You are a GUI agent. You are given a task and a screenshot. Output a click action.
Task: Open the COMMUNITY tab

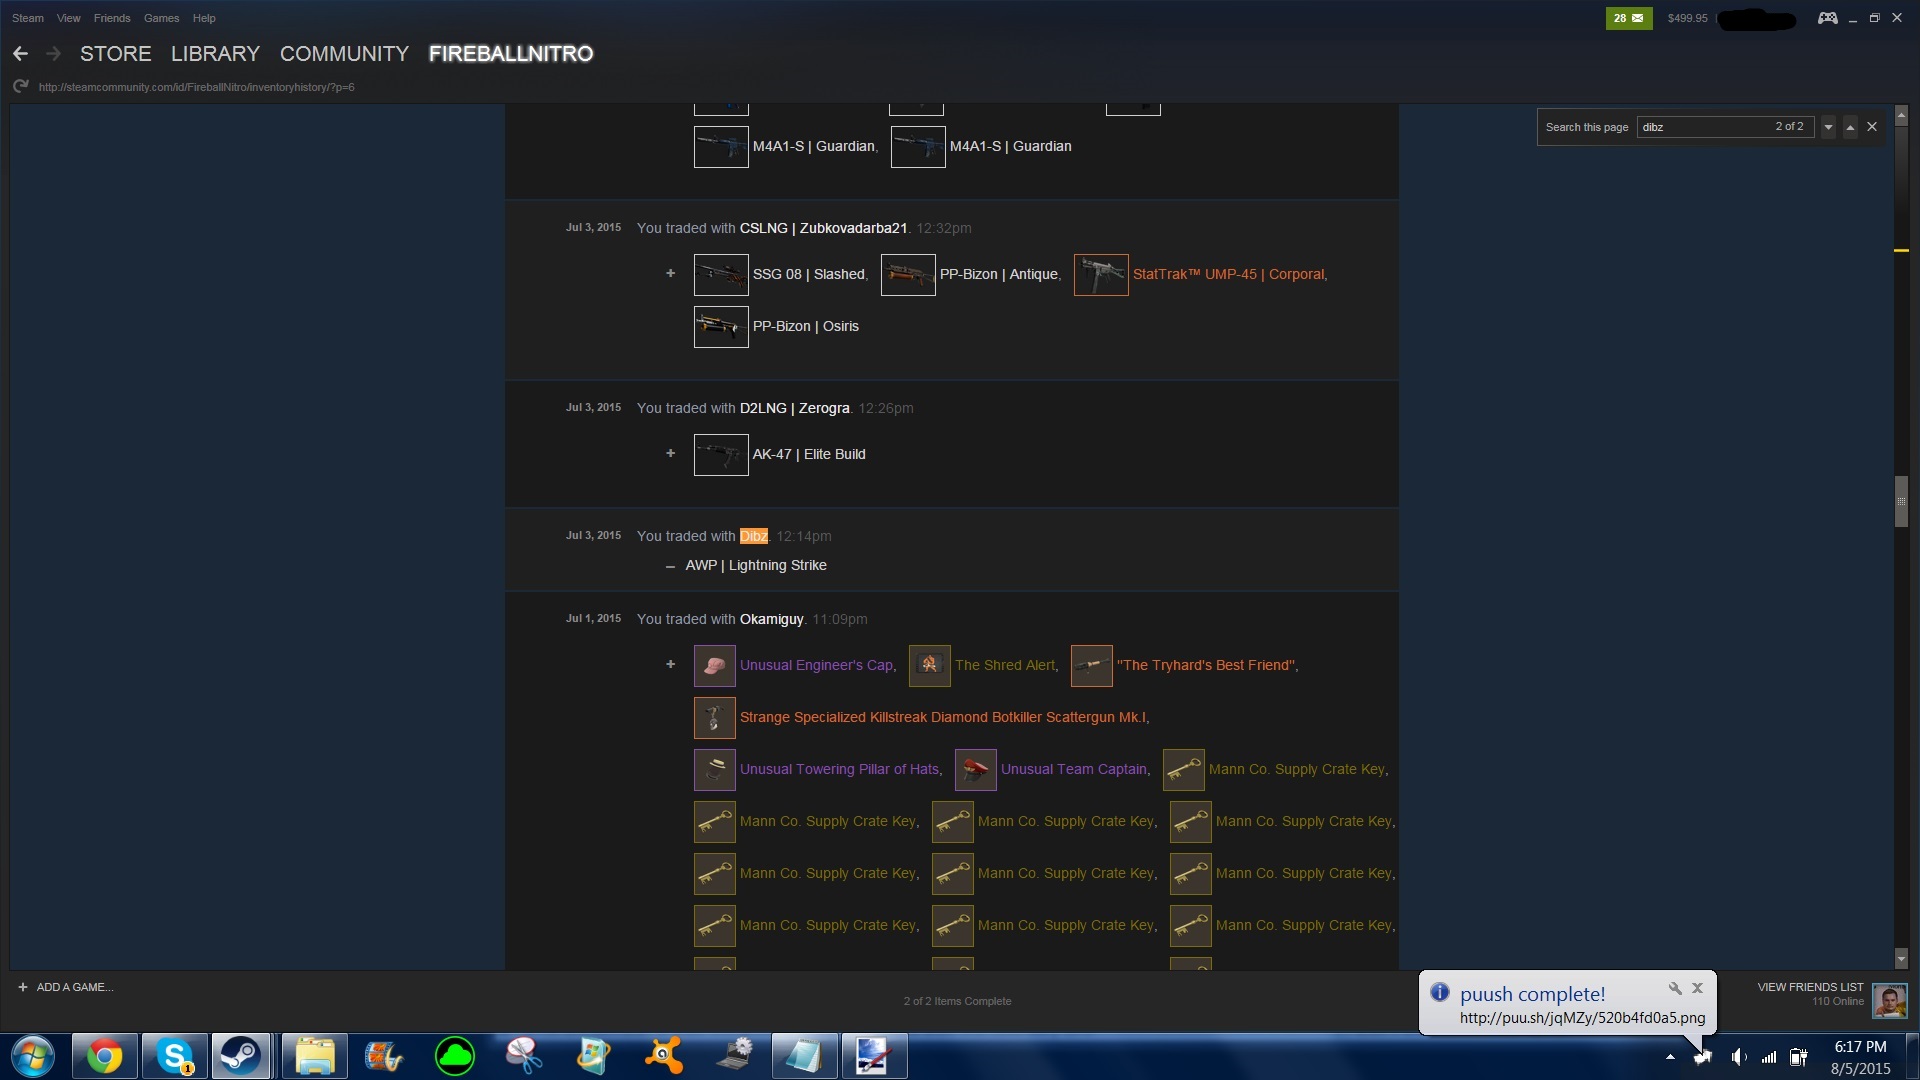pos(344,54)
